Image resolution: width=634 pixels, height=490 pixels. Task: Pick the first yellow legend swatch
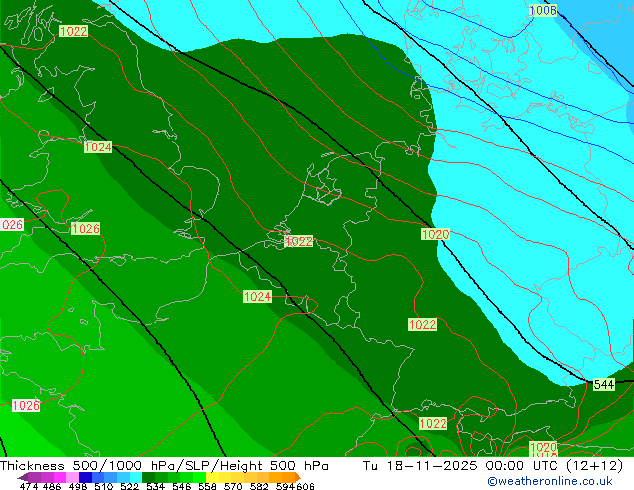[212, 477]
